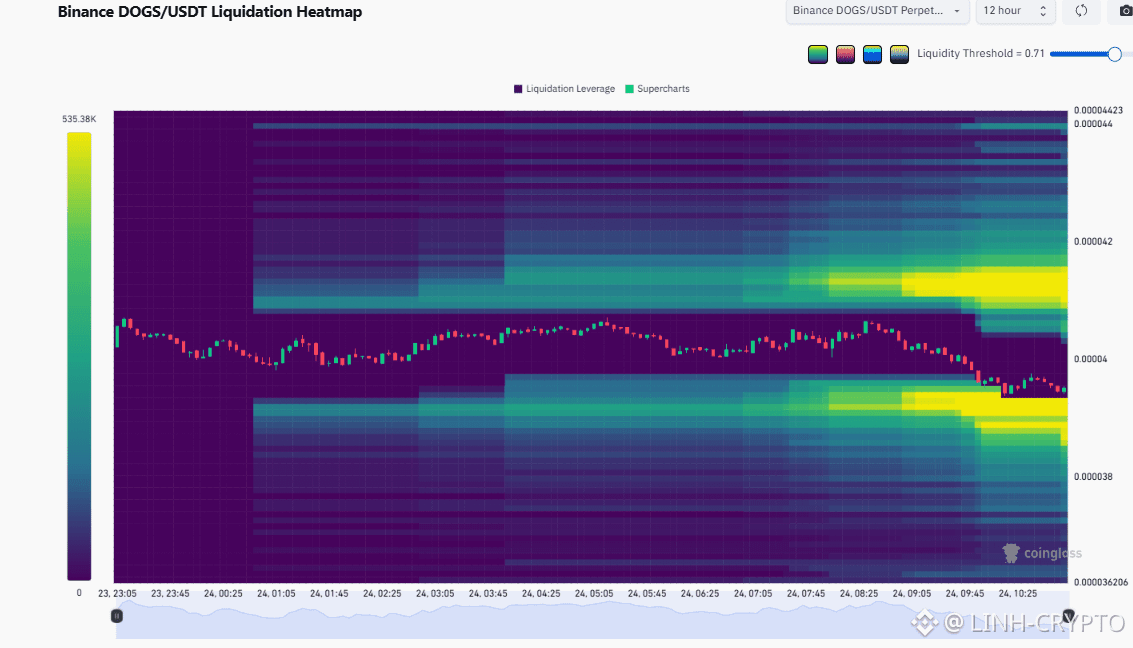The image size is (1133, 648).
Task: Click the 0.00004 price axis label
Action: [x=1090, y=359]
